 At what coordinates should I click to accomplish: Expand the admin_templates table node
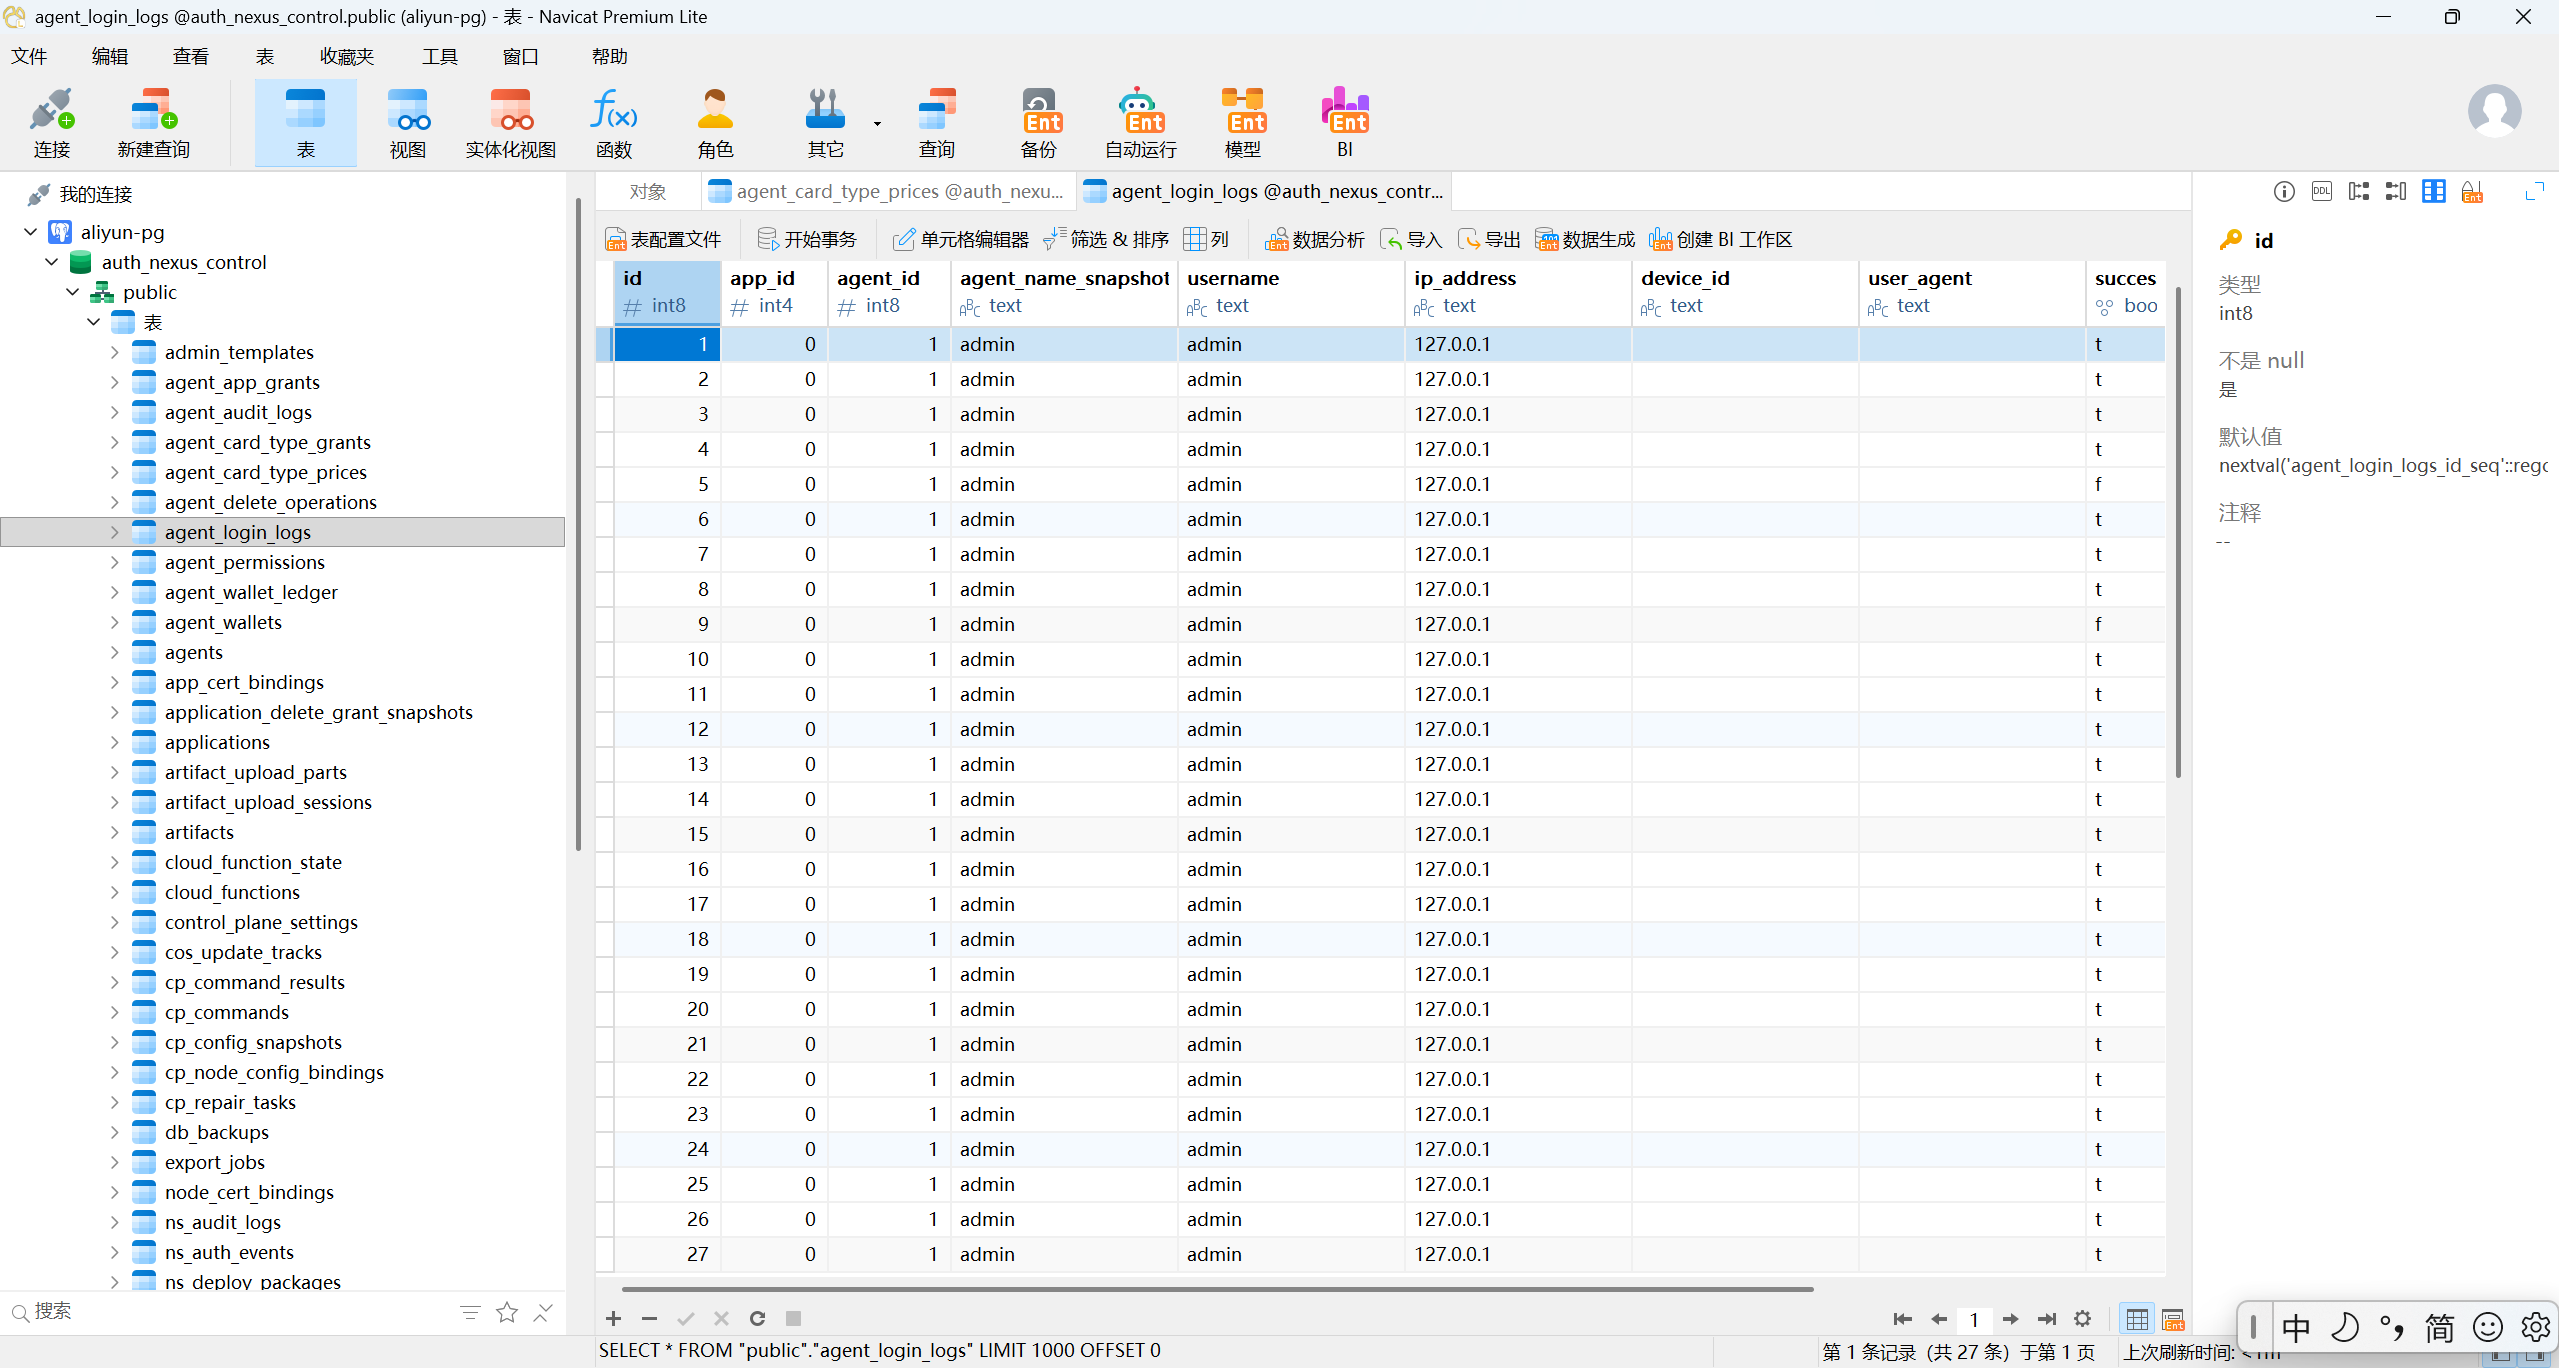pos(114,352)
